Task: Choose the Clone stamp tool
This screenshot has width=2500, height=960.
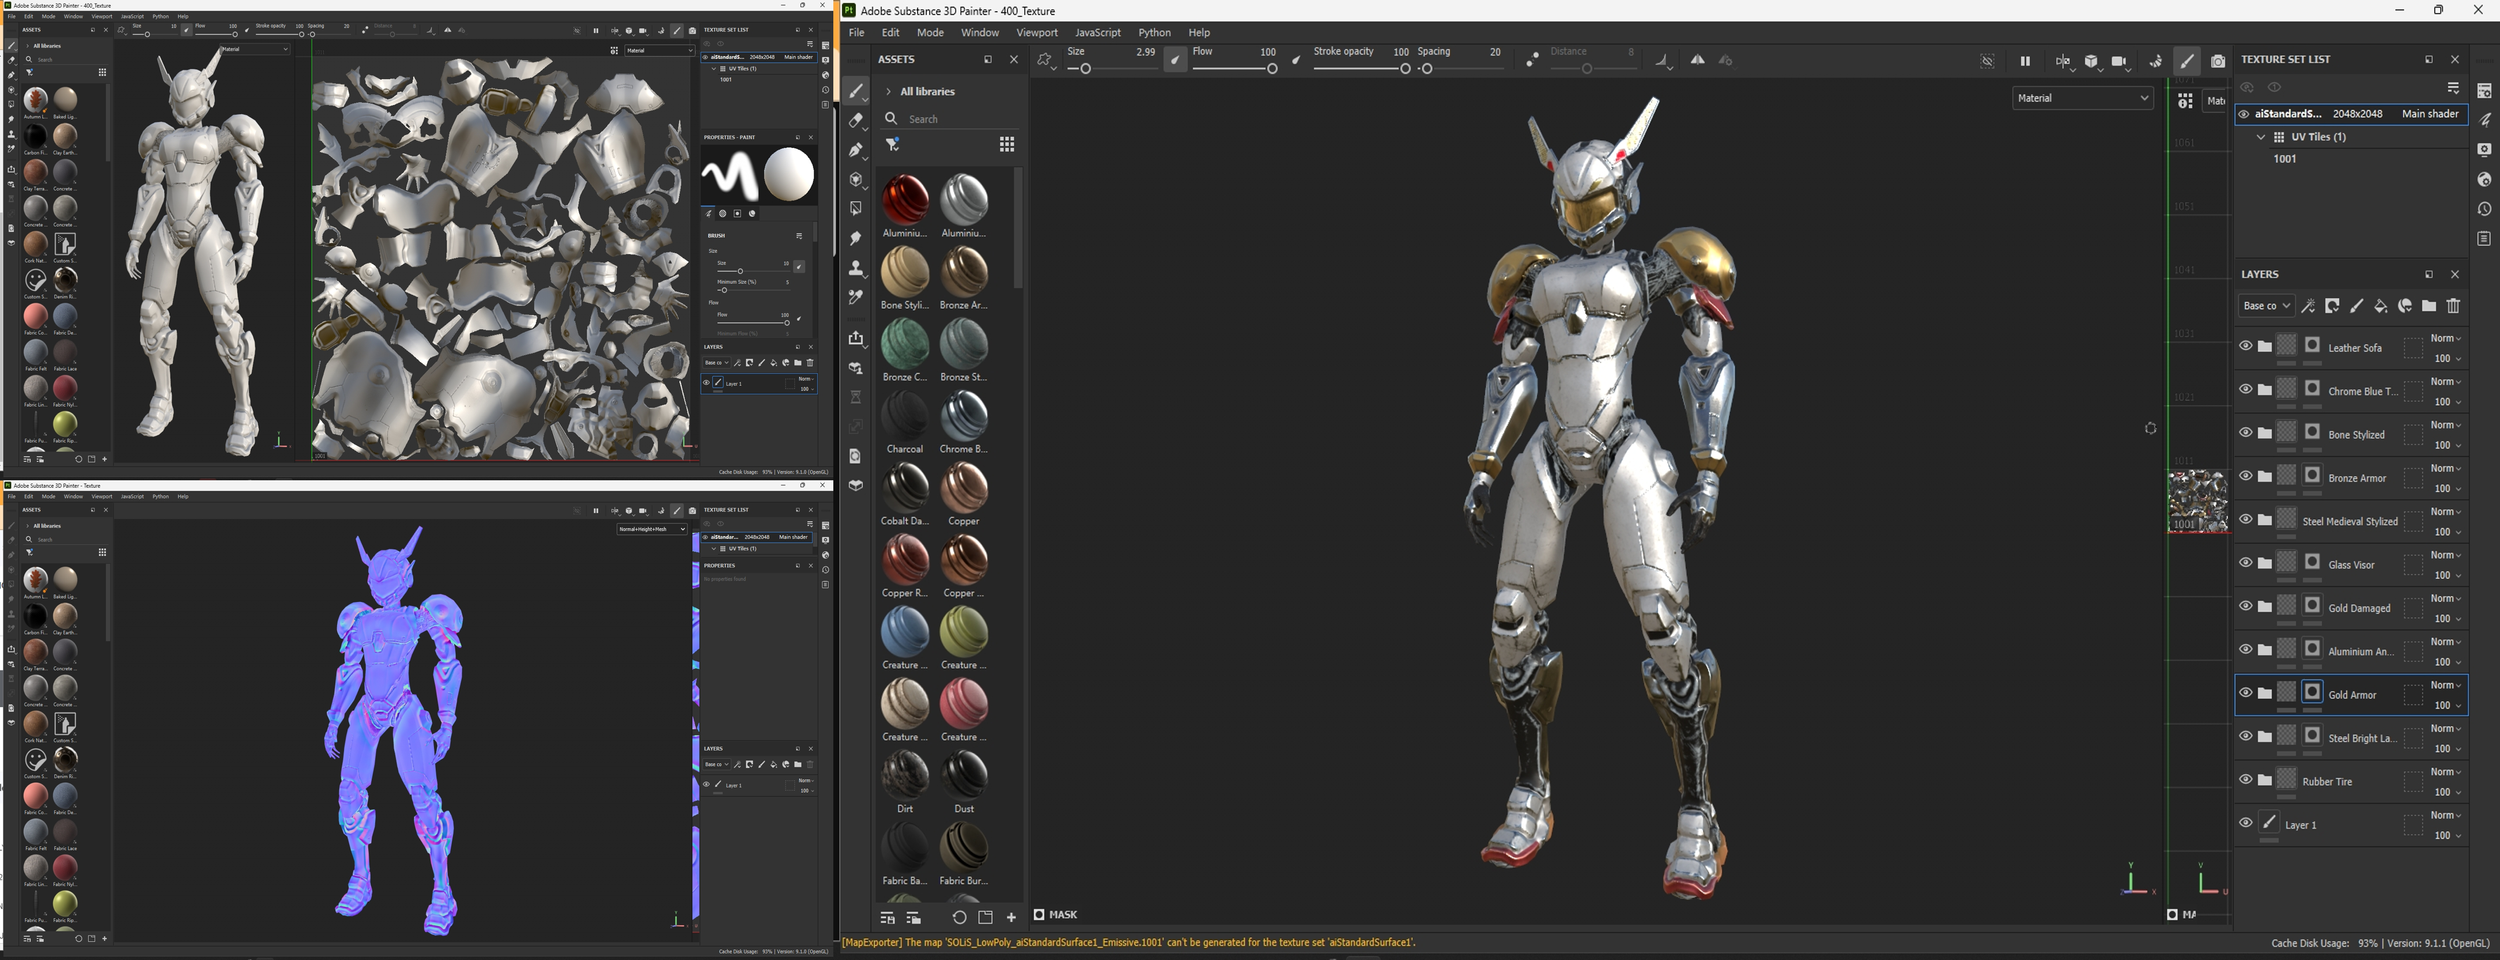Action: tap(855, 268)
